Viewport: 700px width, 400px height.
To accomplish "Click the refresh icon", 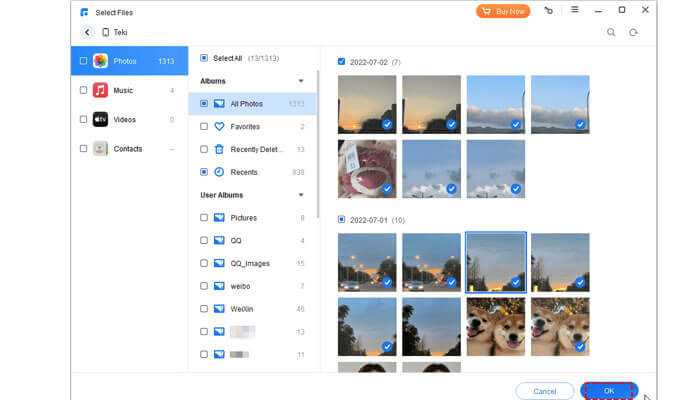I will [x=633, y=32].
